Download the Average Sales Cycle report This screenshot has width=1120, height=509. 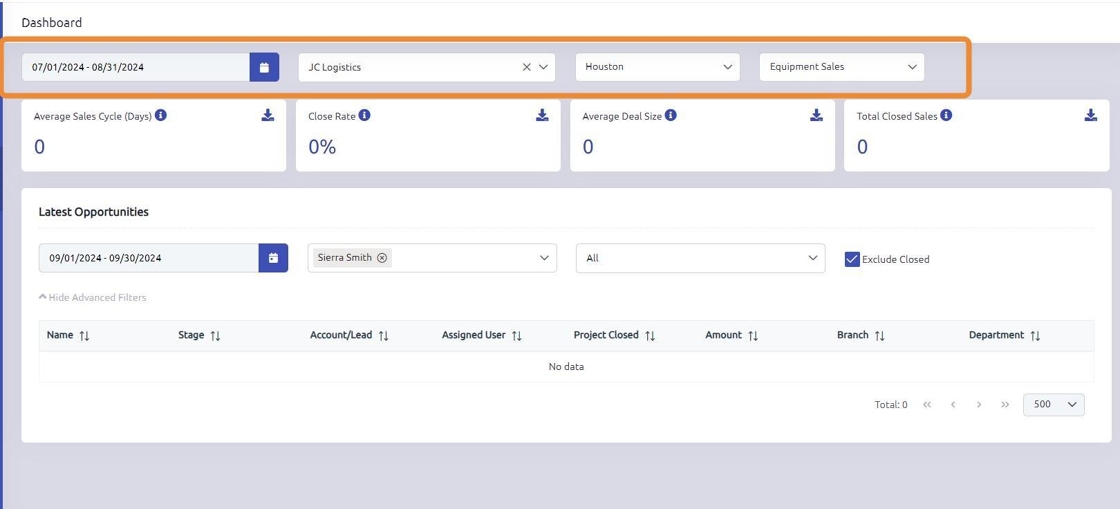[x=268, y=116]
